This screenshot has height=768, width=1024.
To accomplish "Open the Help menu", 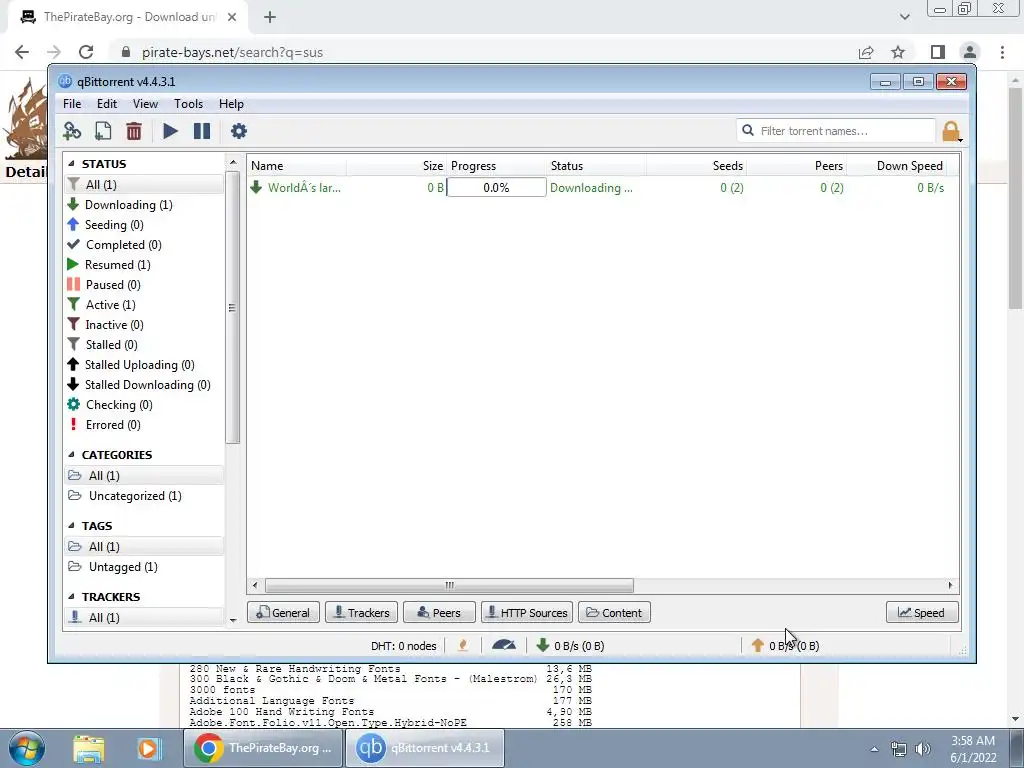I will coord(231,104).
